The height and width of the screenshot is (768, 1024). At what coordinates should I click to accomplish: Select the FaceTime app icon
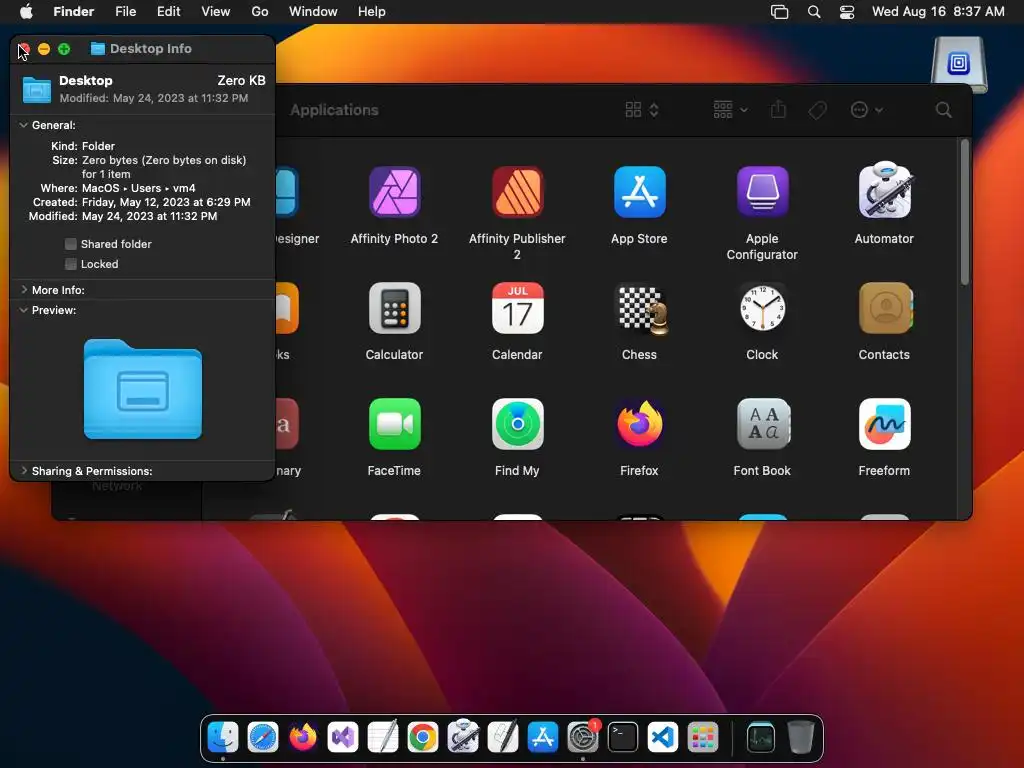394,424
